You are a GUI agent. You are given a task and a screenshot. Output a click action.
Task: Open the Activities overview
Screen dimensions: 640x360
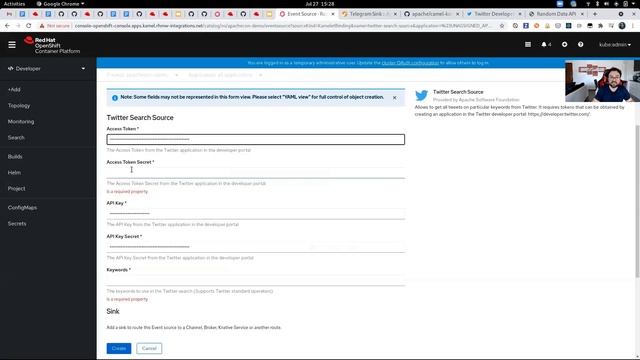[x=14, y=4]
